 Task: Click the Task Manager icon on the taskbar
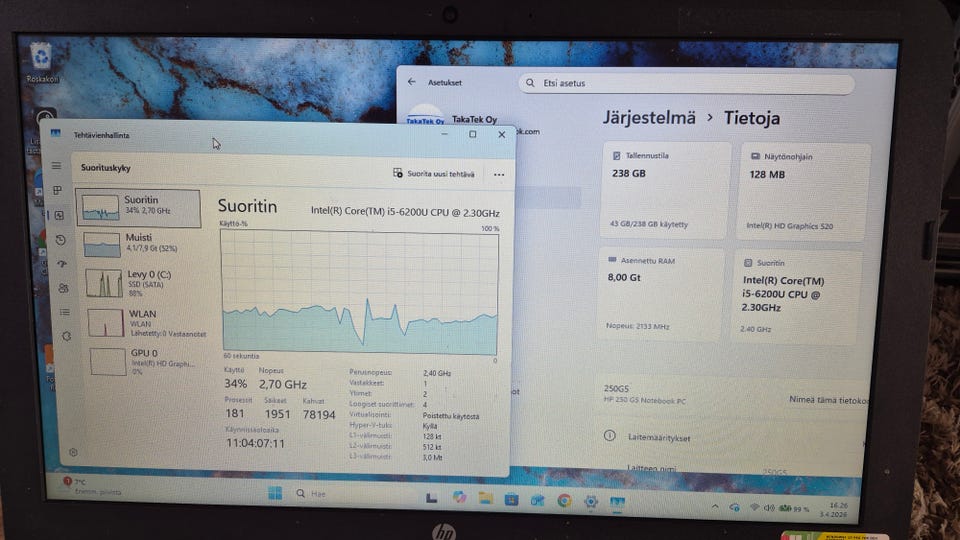pyautogui.click(x=617, y=503)
